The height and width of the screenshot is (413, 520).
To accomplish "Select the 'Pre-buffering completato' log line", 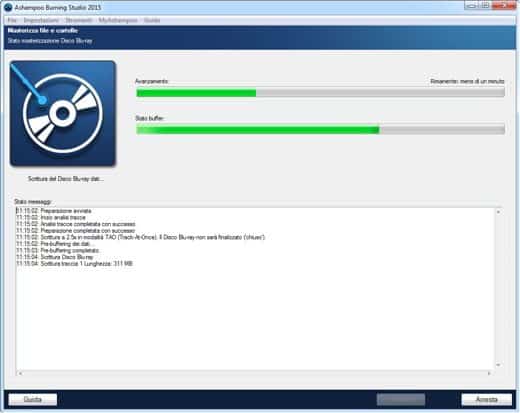I will [58, 250].
